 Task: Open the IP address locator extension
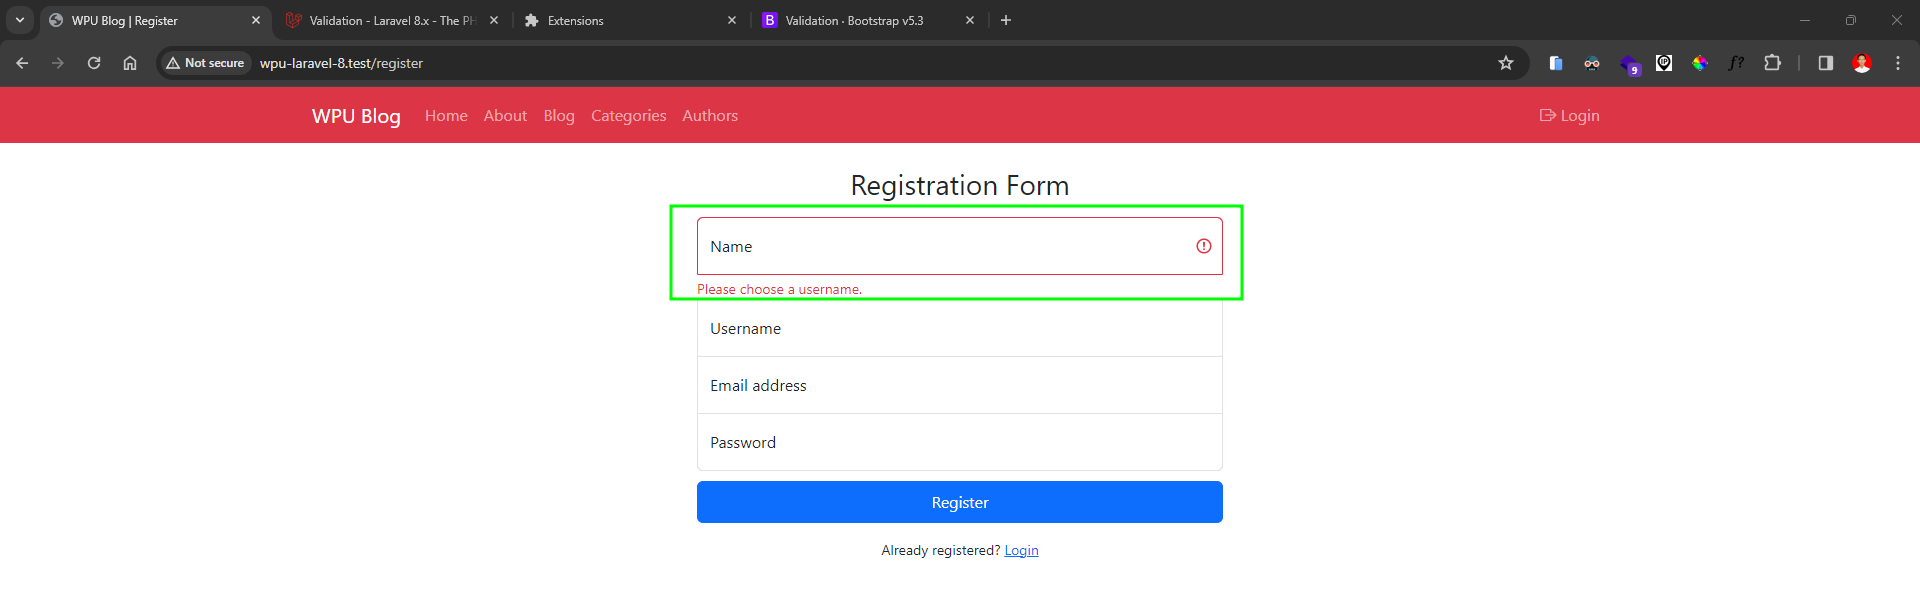coord(1664,63)
